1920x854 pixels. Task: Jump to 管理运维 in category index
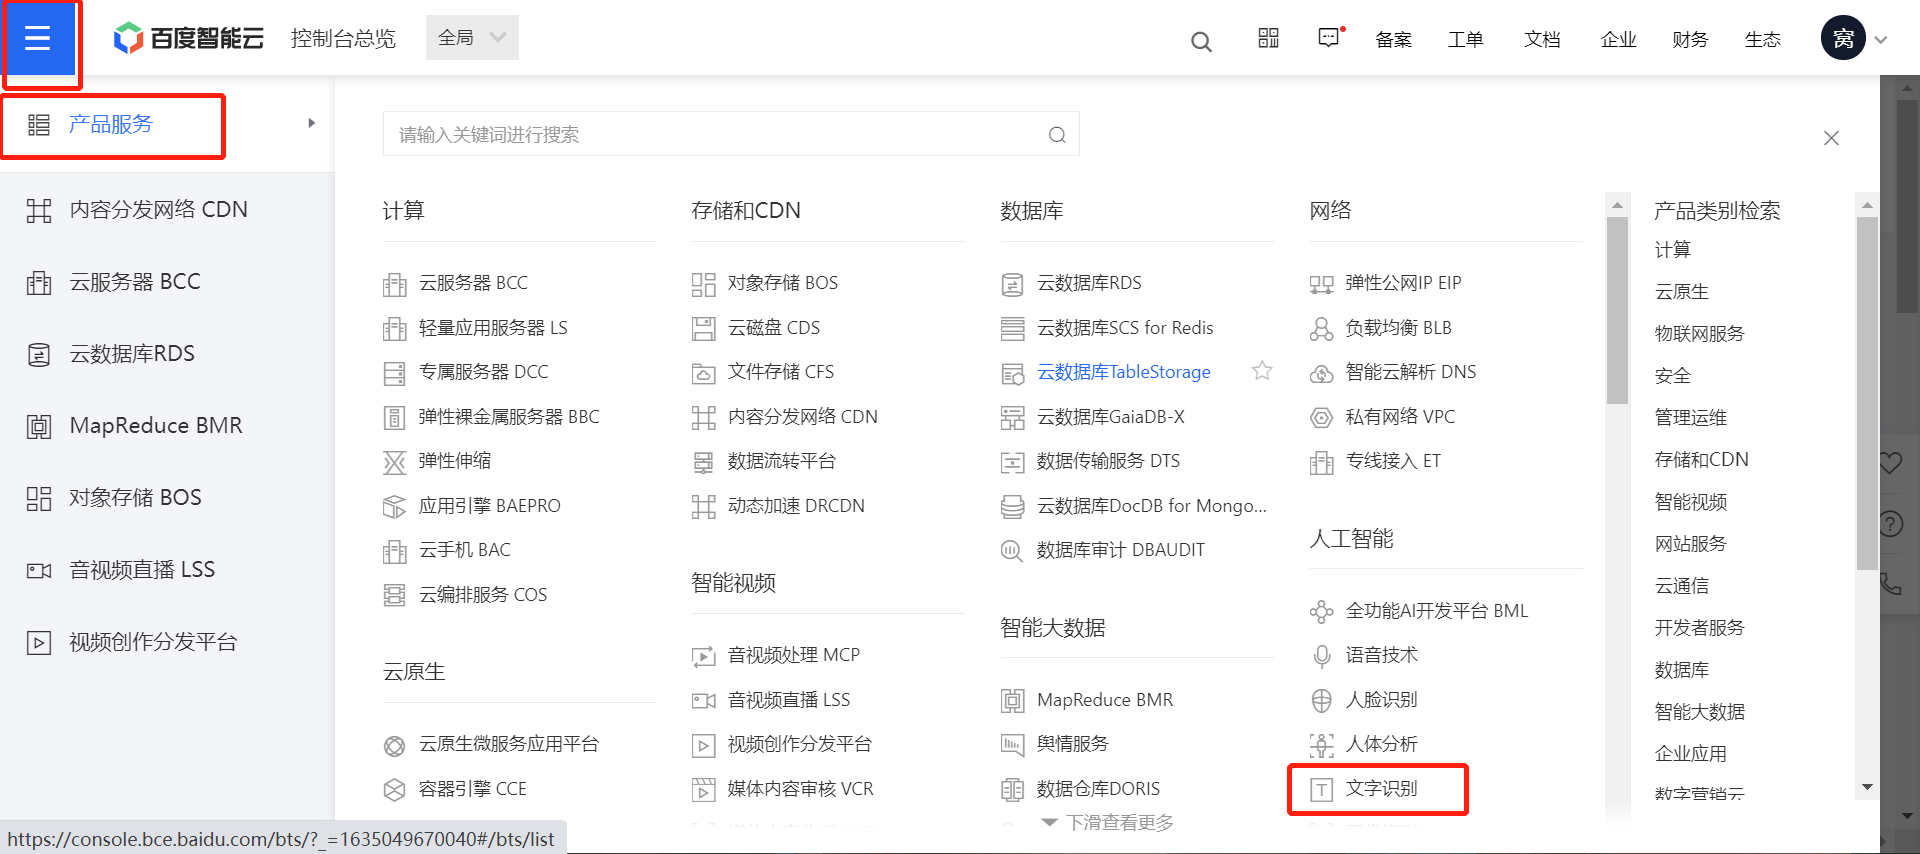point(1690,418)
